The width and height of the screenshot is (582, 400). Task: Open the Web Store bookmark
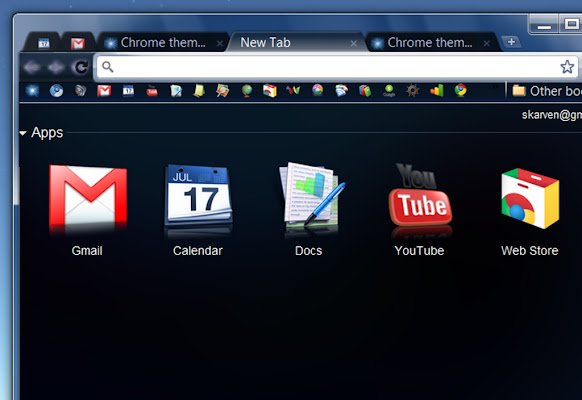click(x=270, y=91)
